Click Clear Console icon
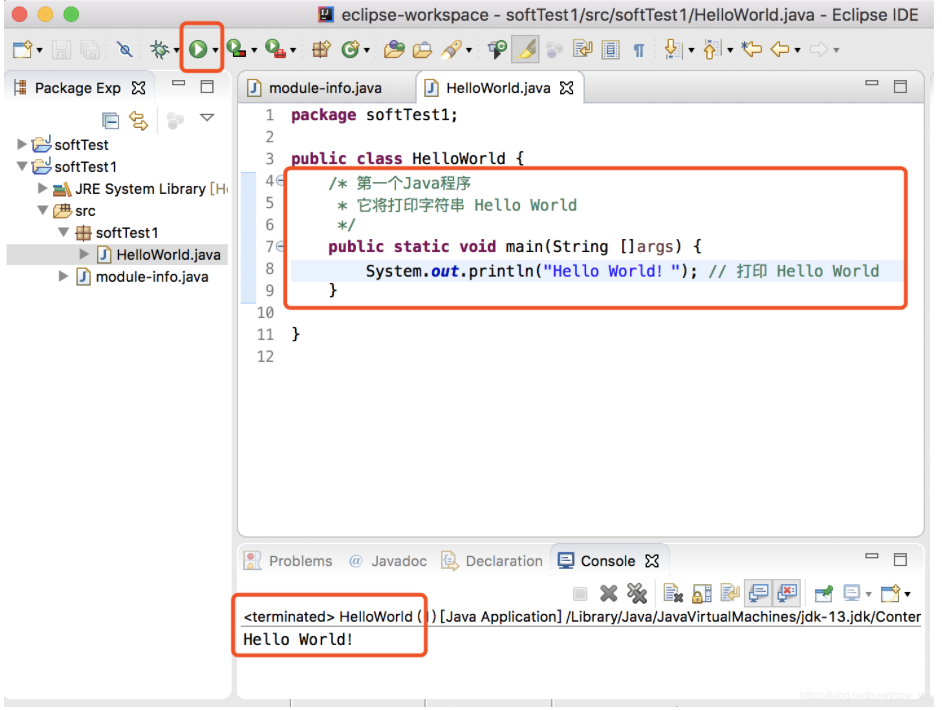 673,593
